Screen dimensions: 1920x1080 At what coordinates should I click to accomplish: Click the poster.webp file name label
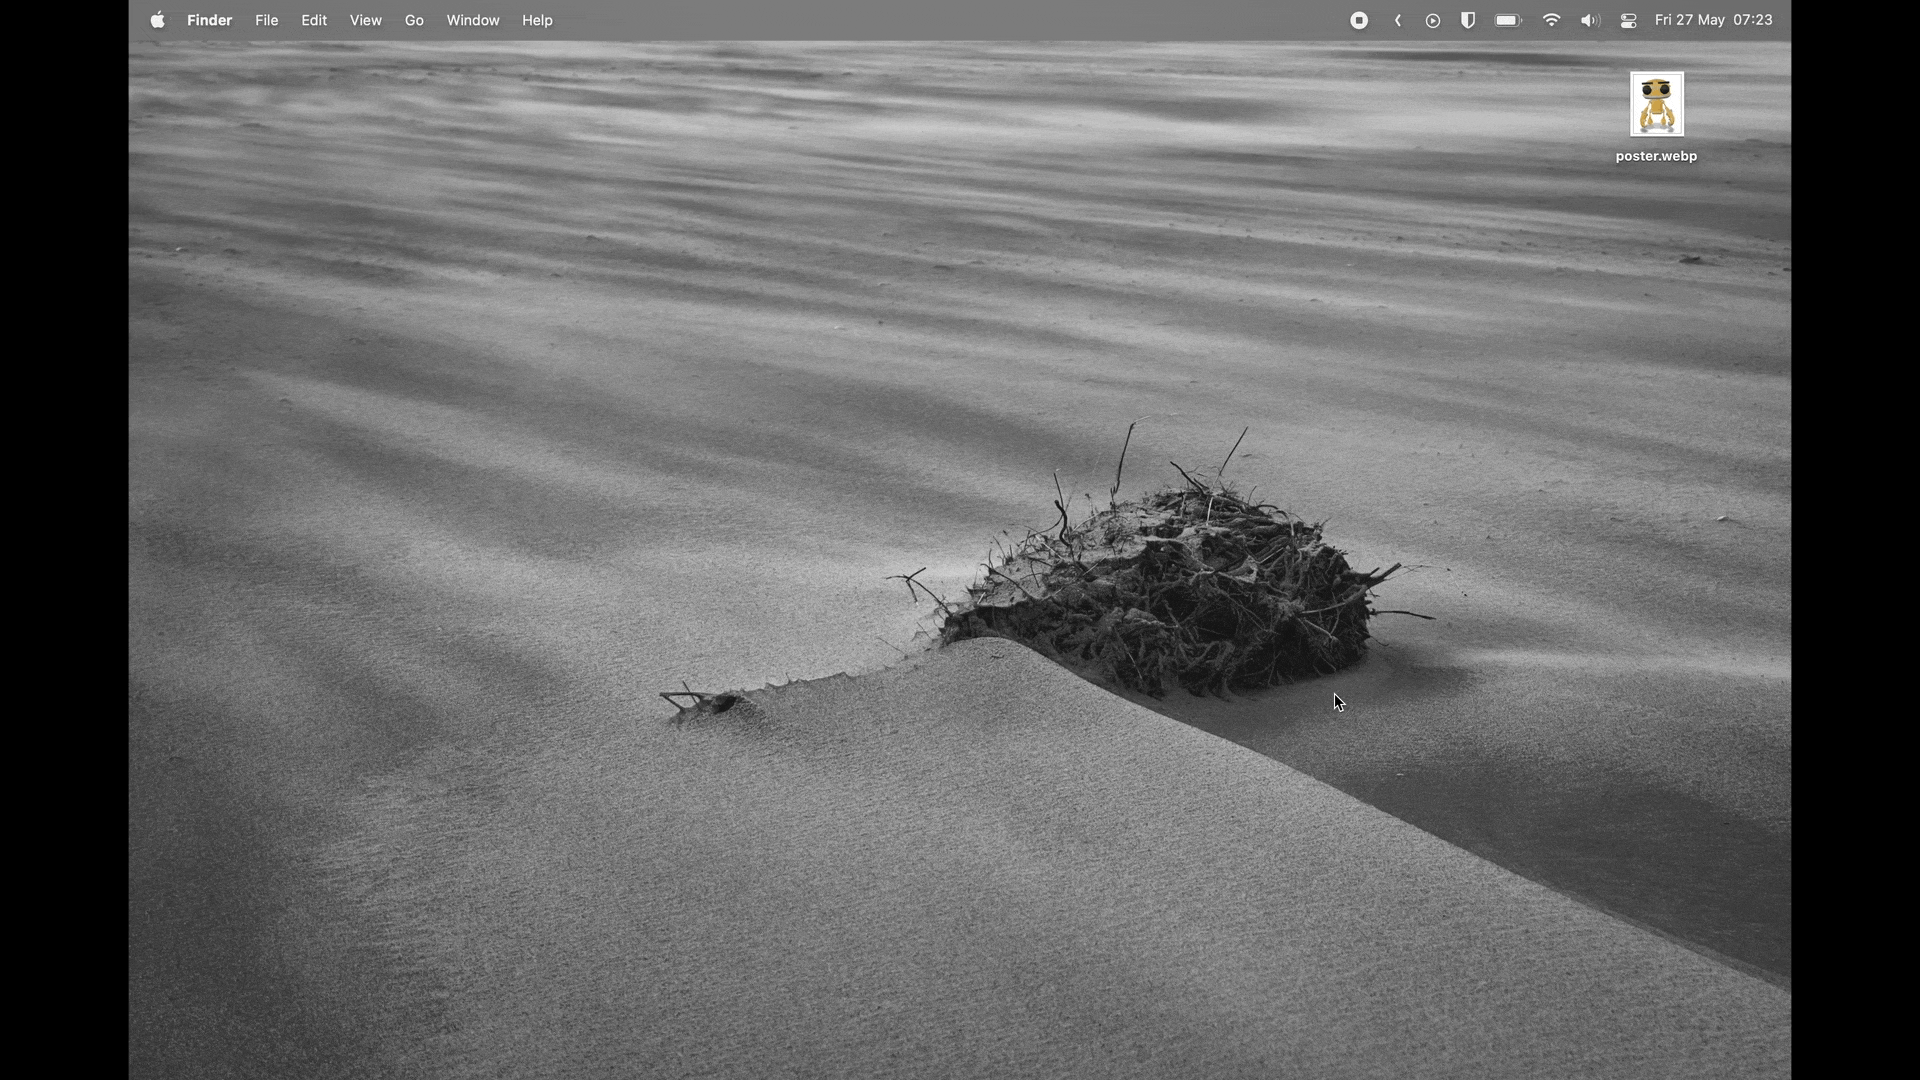[1656, 156]
